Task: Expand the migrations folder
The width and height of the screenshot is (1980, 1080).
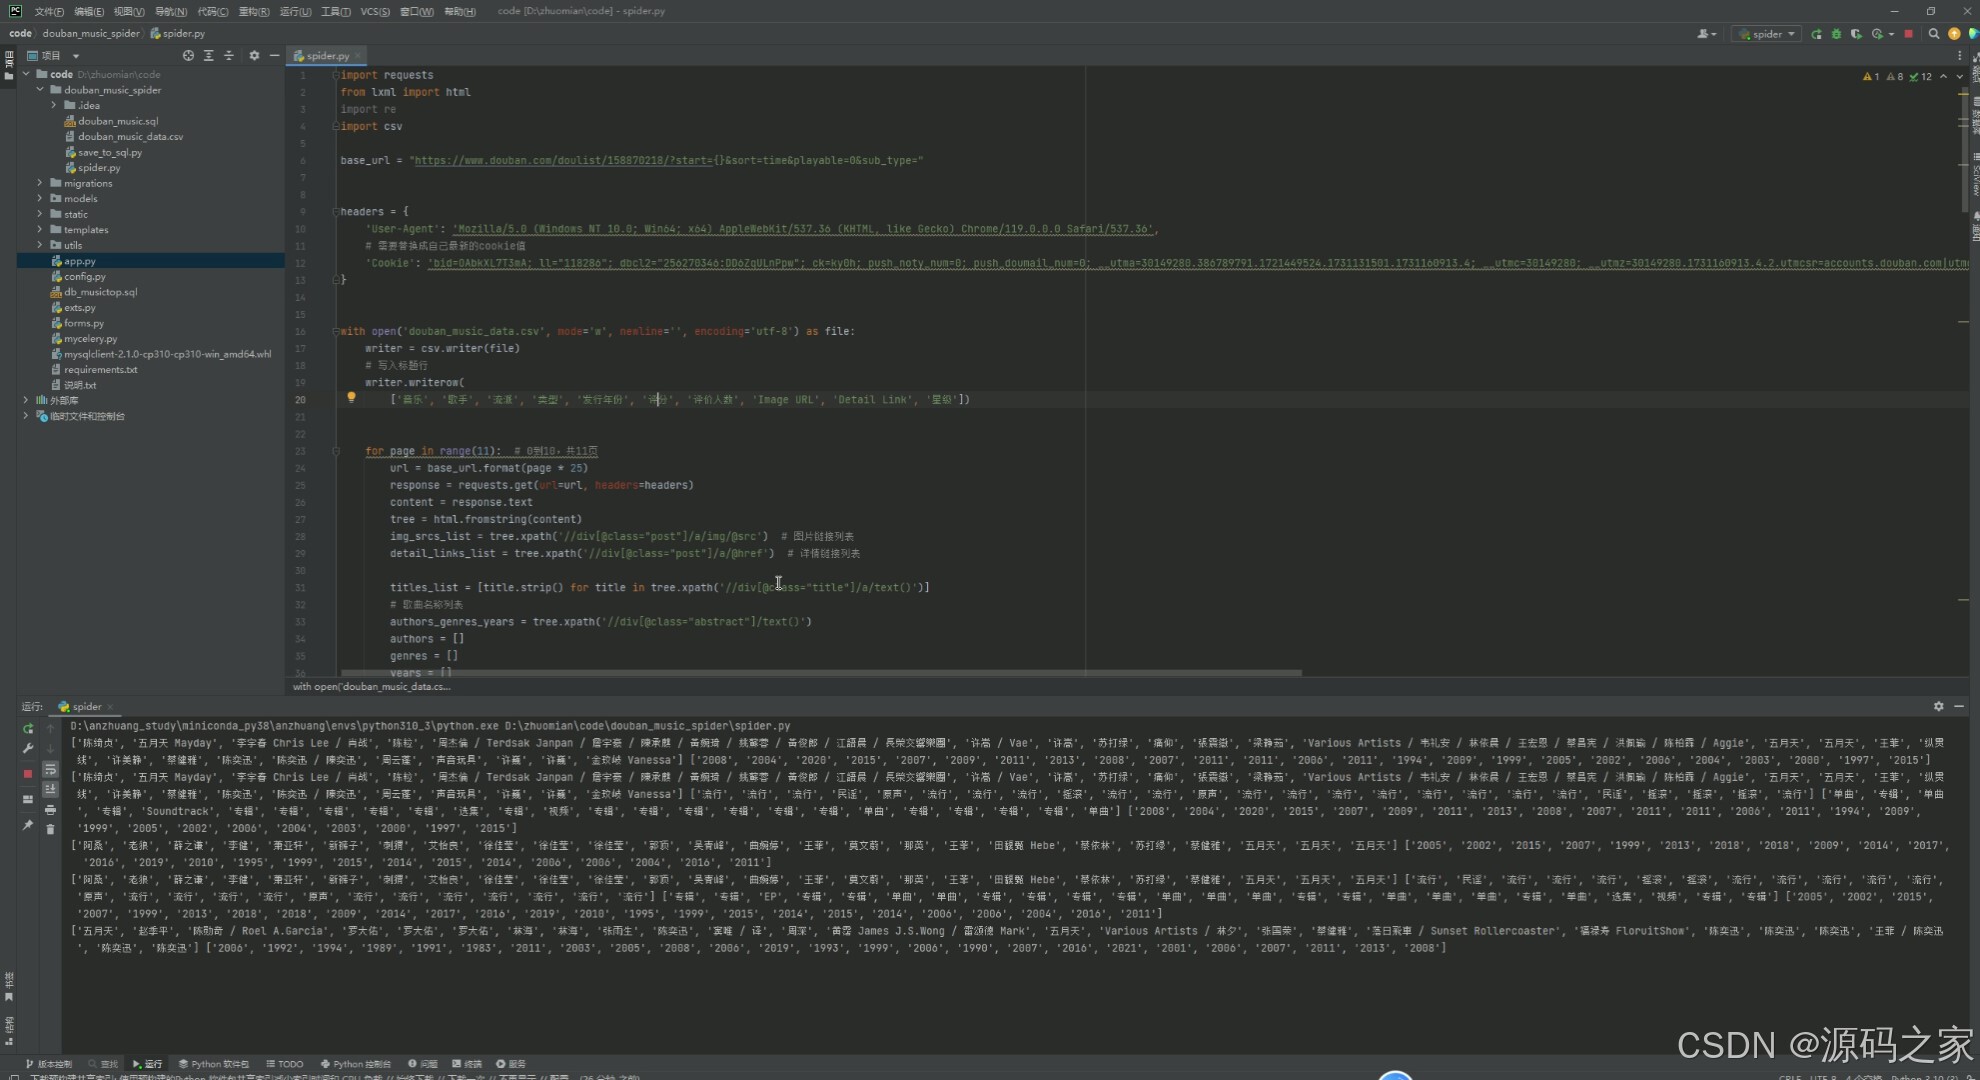Action: pyautogui.click(x=40, y=183)
